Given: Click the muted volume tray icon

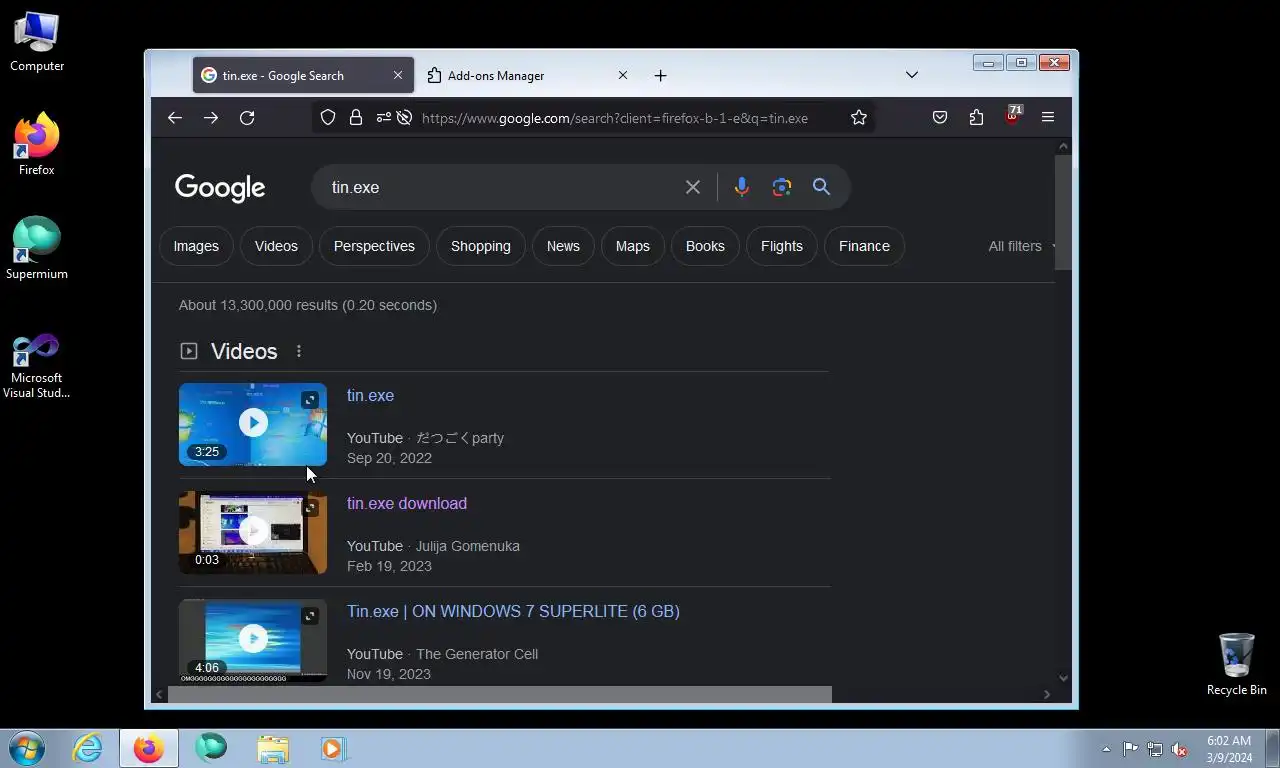Looking at the screenshot, I should click(x=1179, y=749).
